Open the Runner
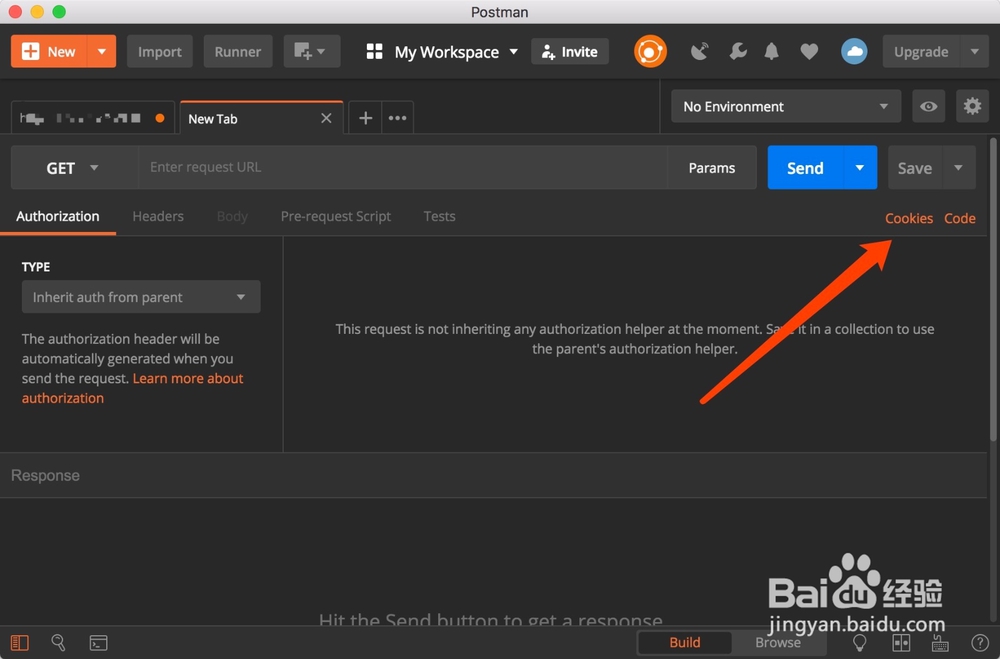1000x659 pixels. click(x=237, y=51)
